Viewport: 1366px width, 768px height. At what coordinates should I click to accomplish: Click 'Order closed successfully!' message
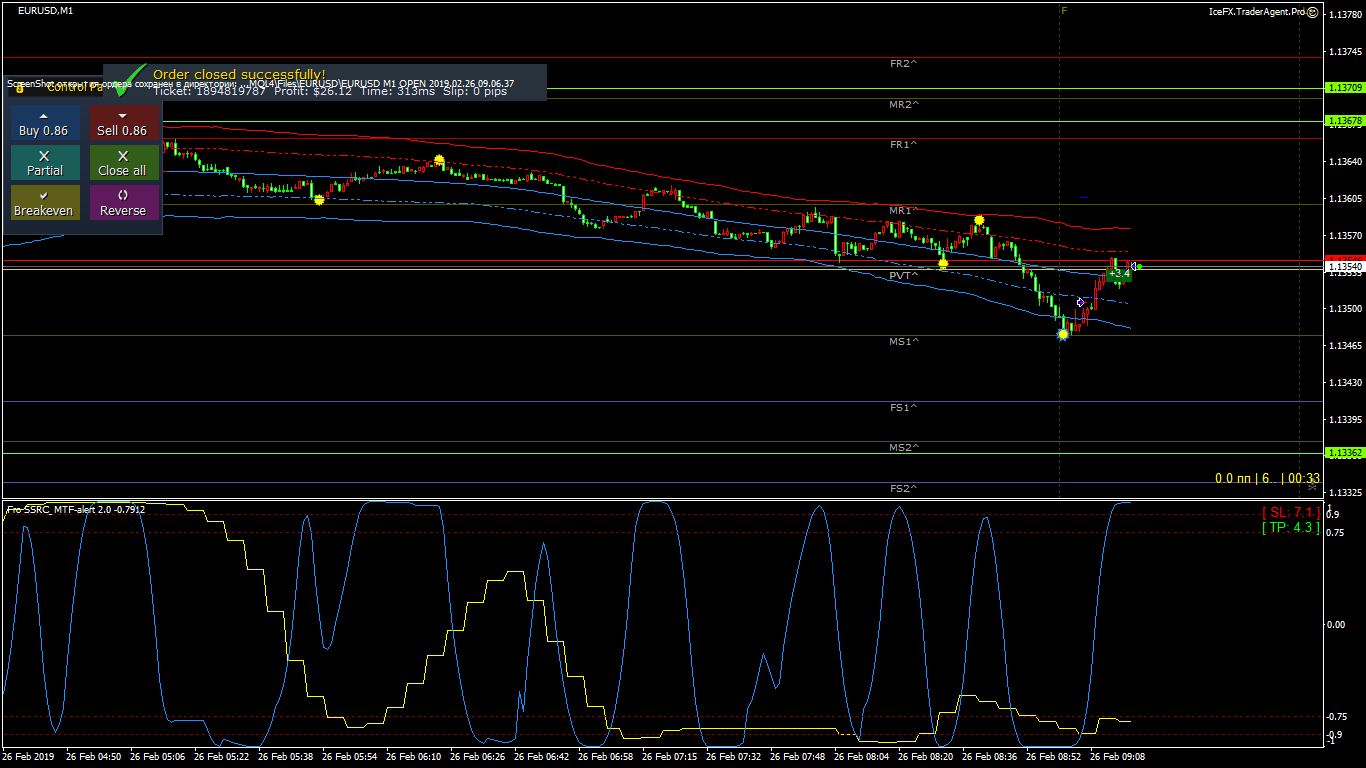tap(239, 75)
